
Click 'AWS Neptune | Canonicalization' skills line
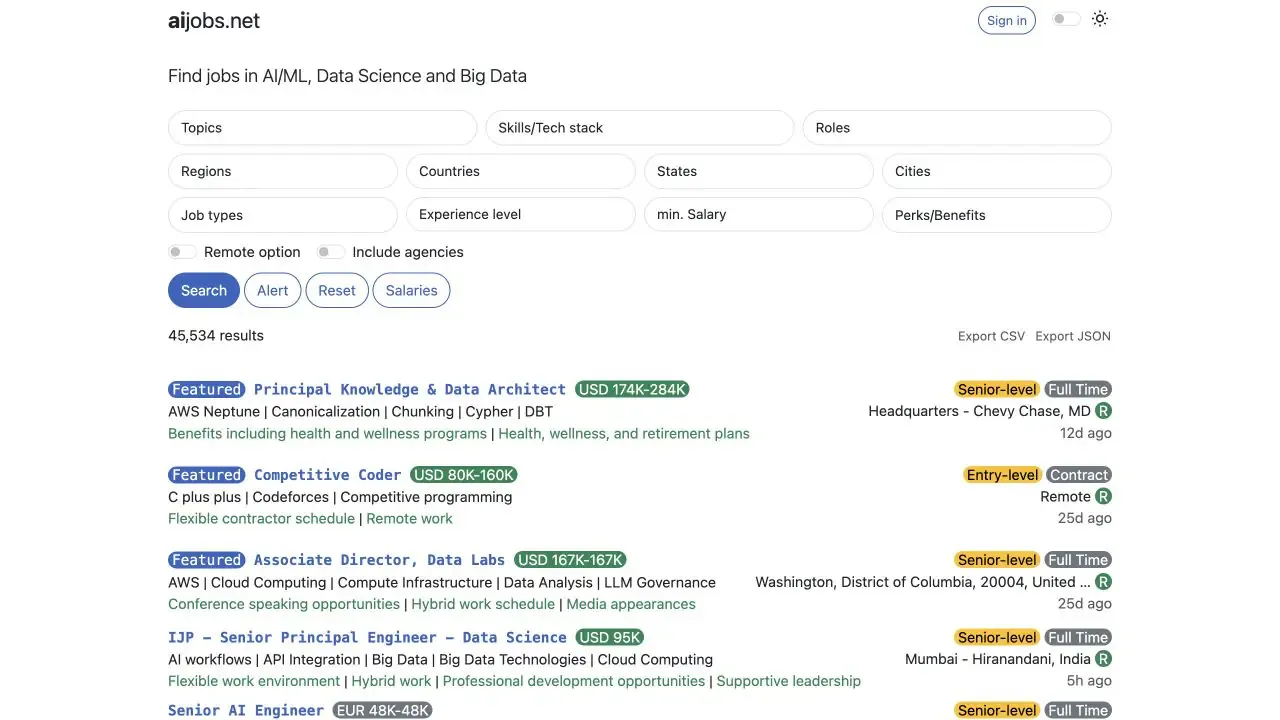pos(360,411)
